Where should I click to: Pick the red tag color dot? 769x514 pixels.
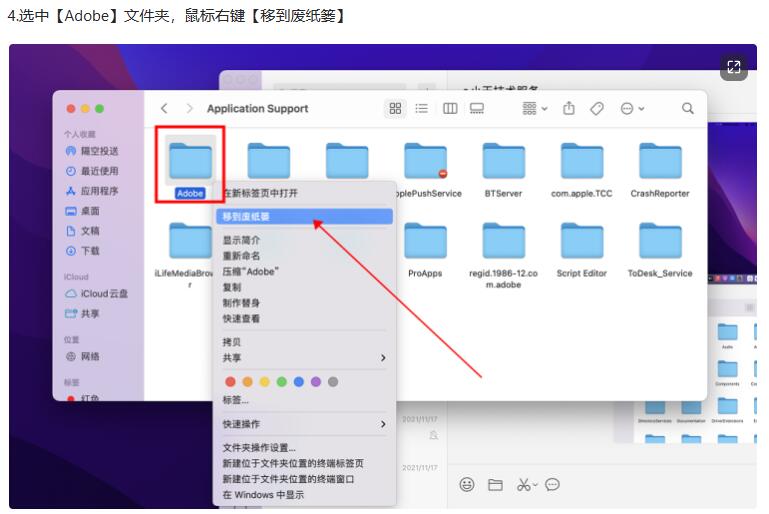pos(231,382)
